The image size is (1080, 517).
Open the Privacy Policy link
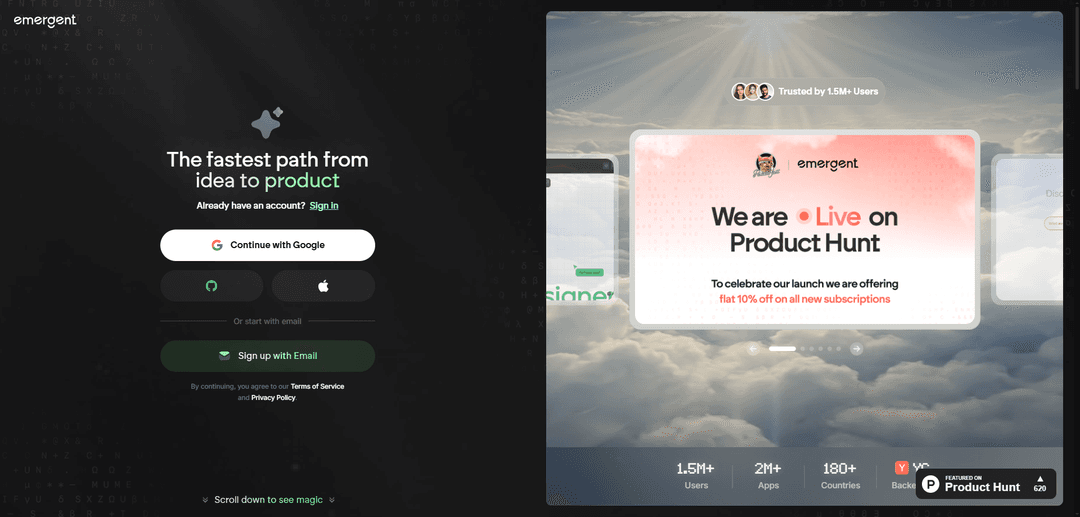coord(273,398)
